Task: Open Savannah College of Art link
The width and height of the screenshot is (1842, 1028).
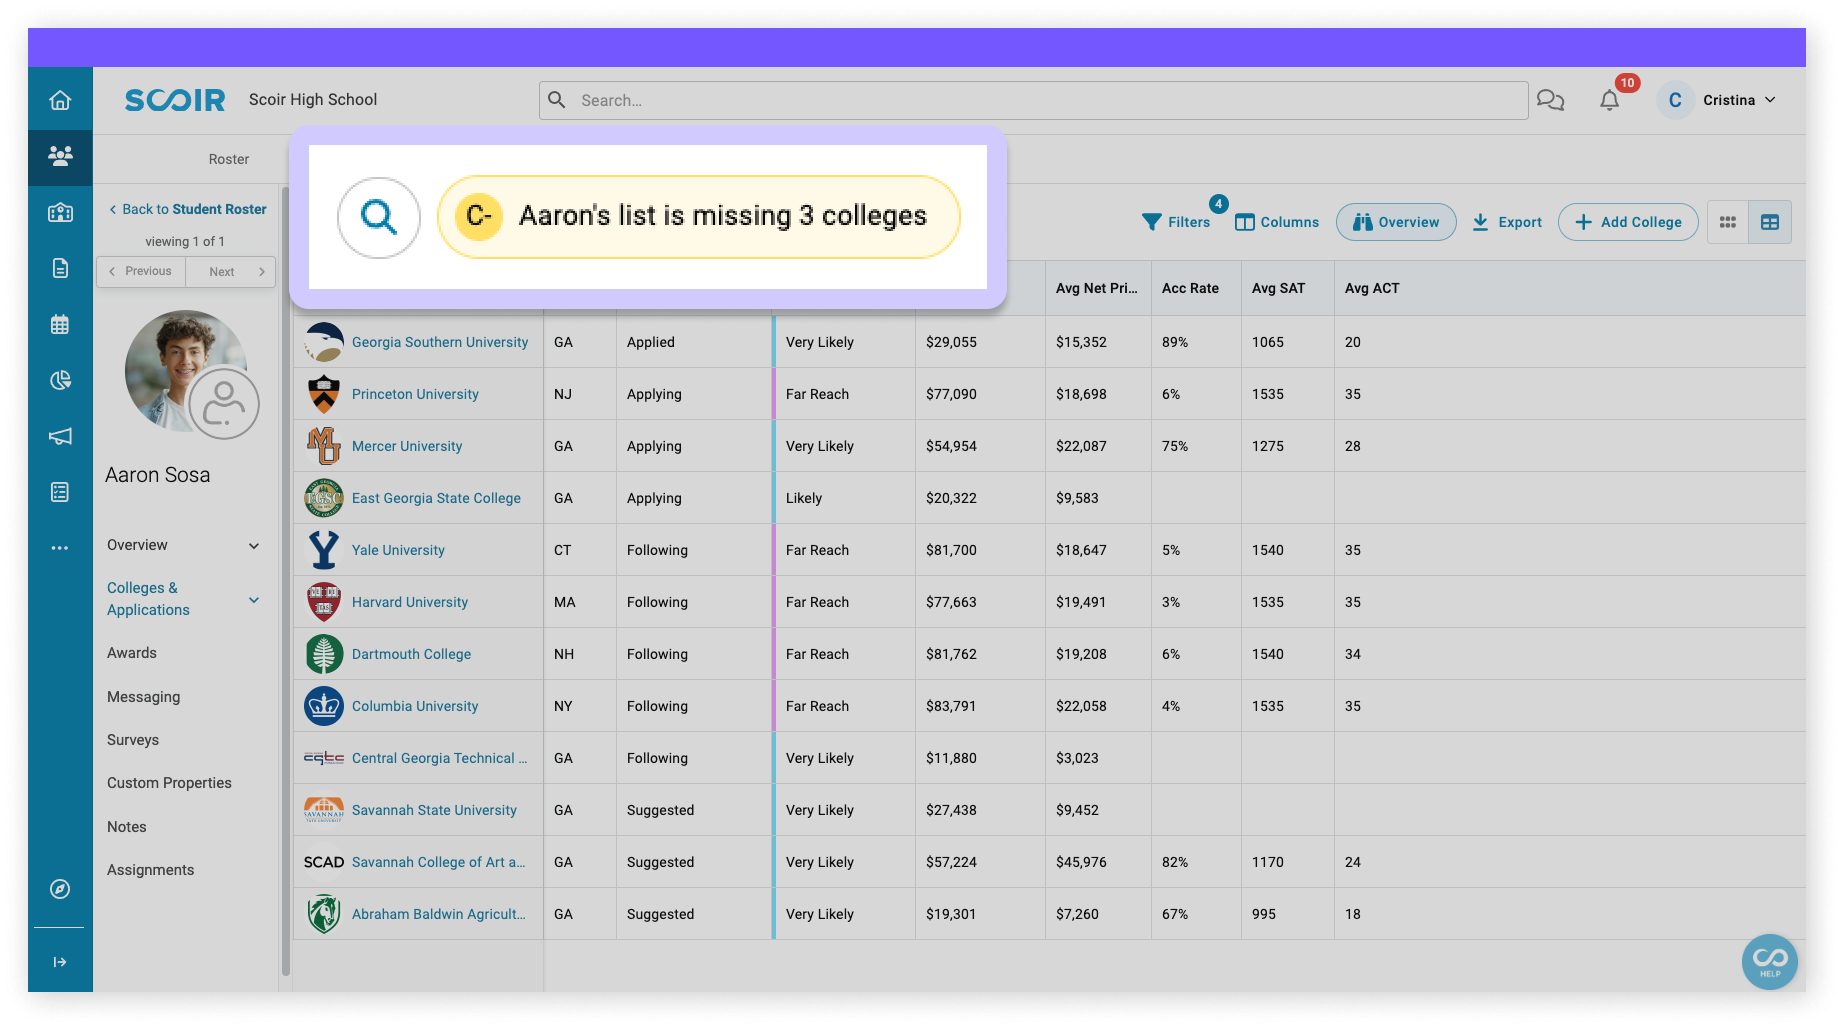Action: point(438,862)
